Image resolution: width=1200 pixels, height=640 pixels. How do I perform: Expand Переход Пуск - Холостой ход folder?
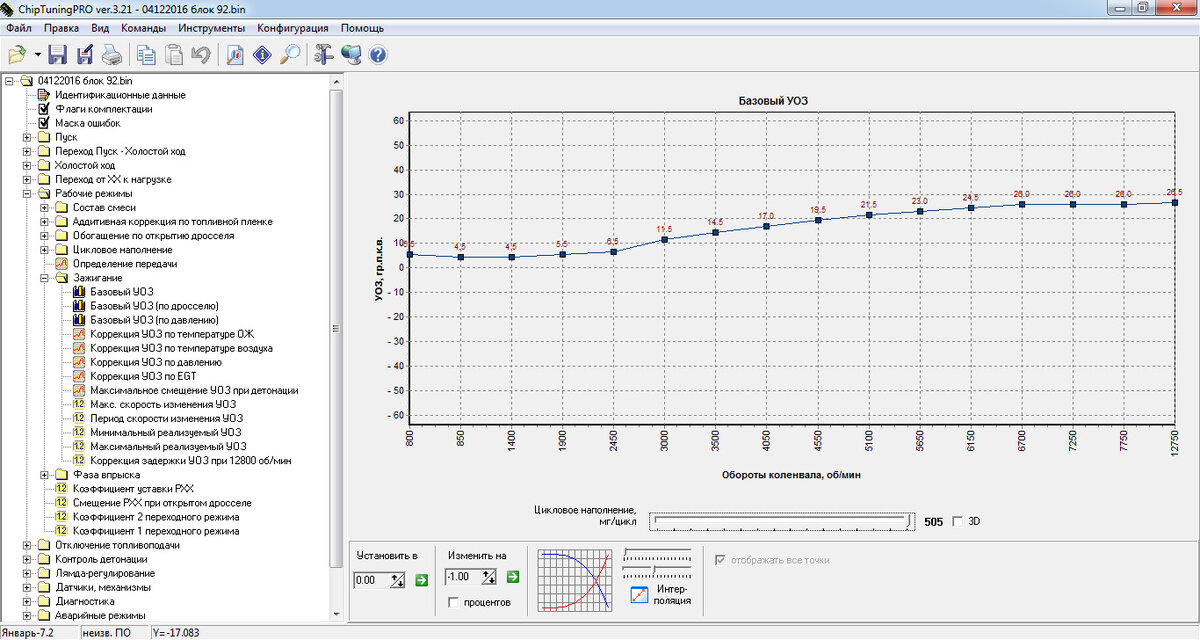pos(27,151)
